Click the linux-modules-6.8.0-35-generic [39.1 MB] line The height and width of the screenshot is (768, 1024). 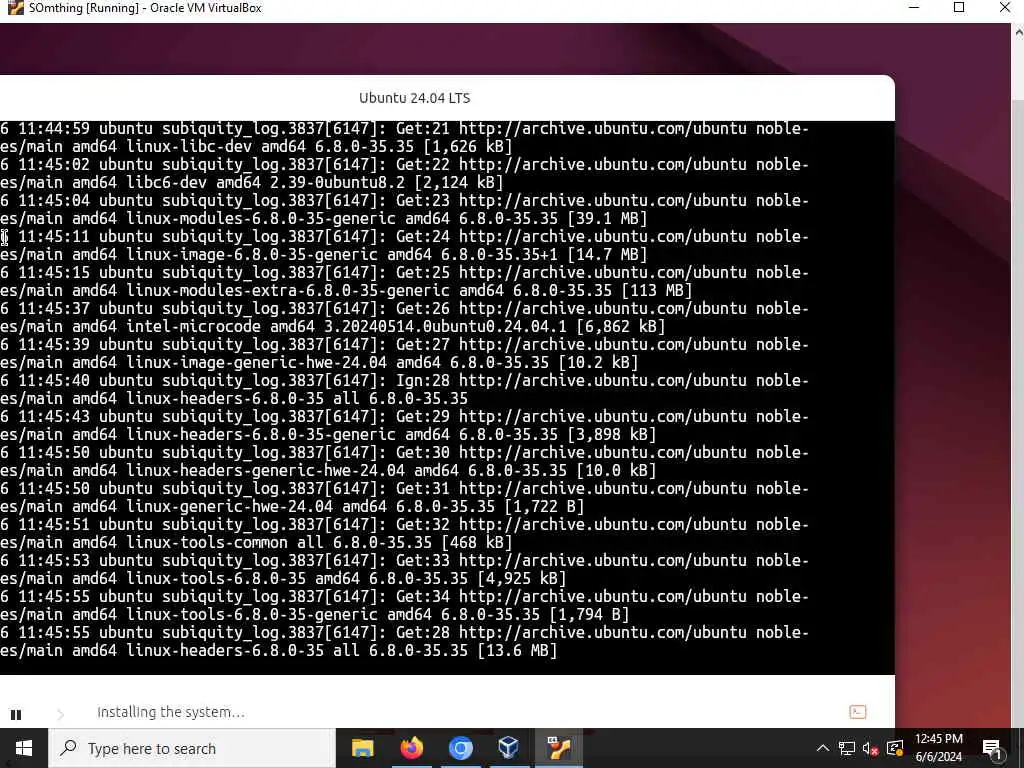[323, 219]
